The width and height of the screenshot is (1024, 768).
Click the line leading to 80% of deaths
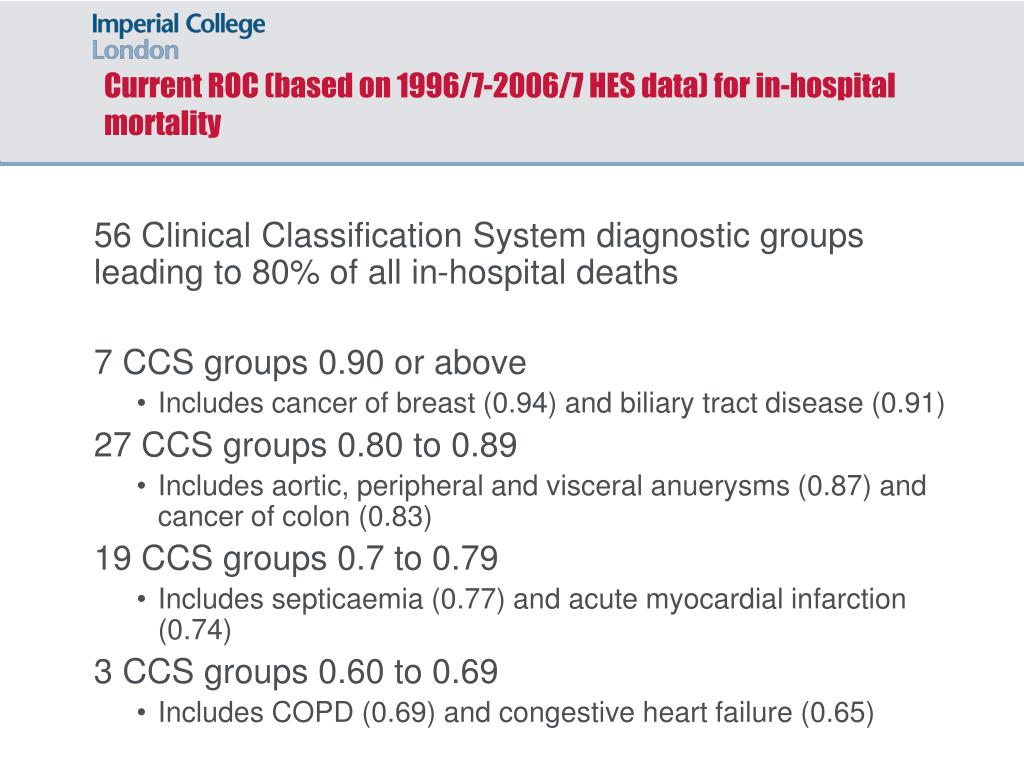click(x=385, y=272)
